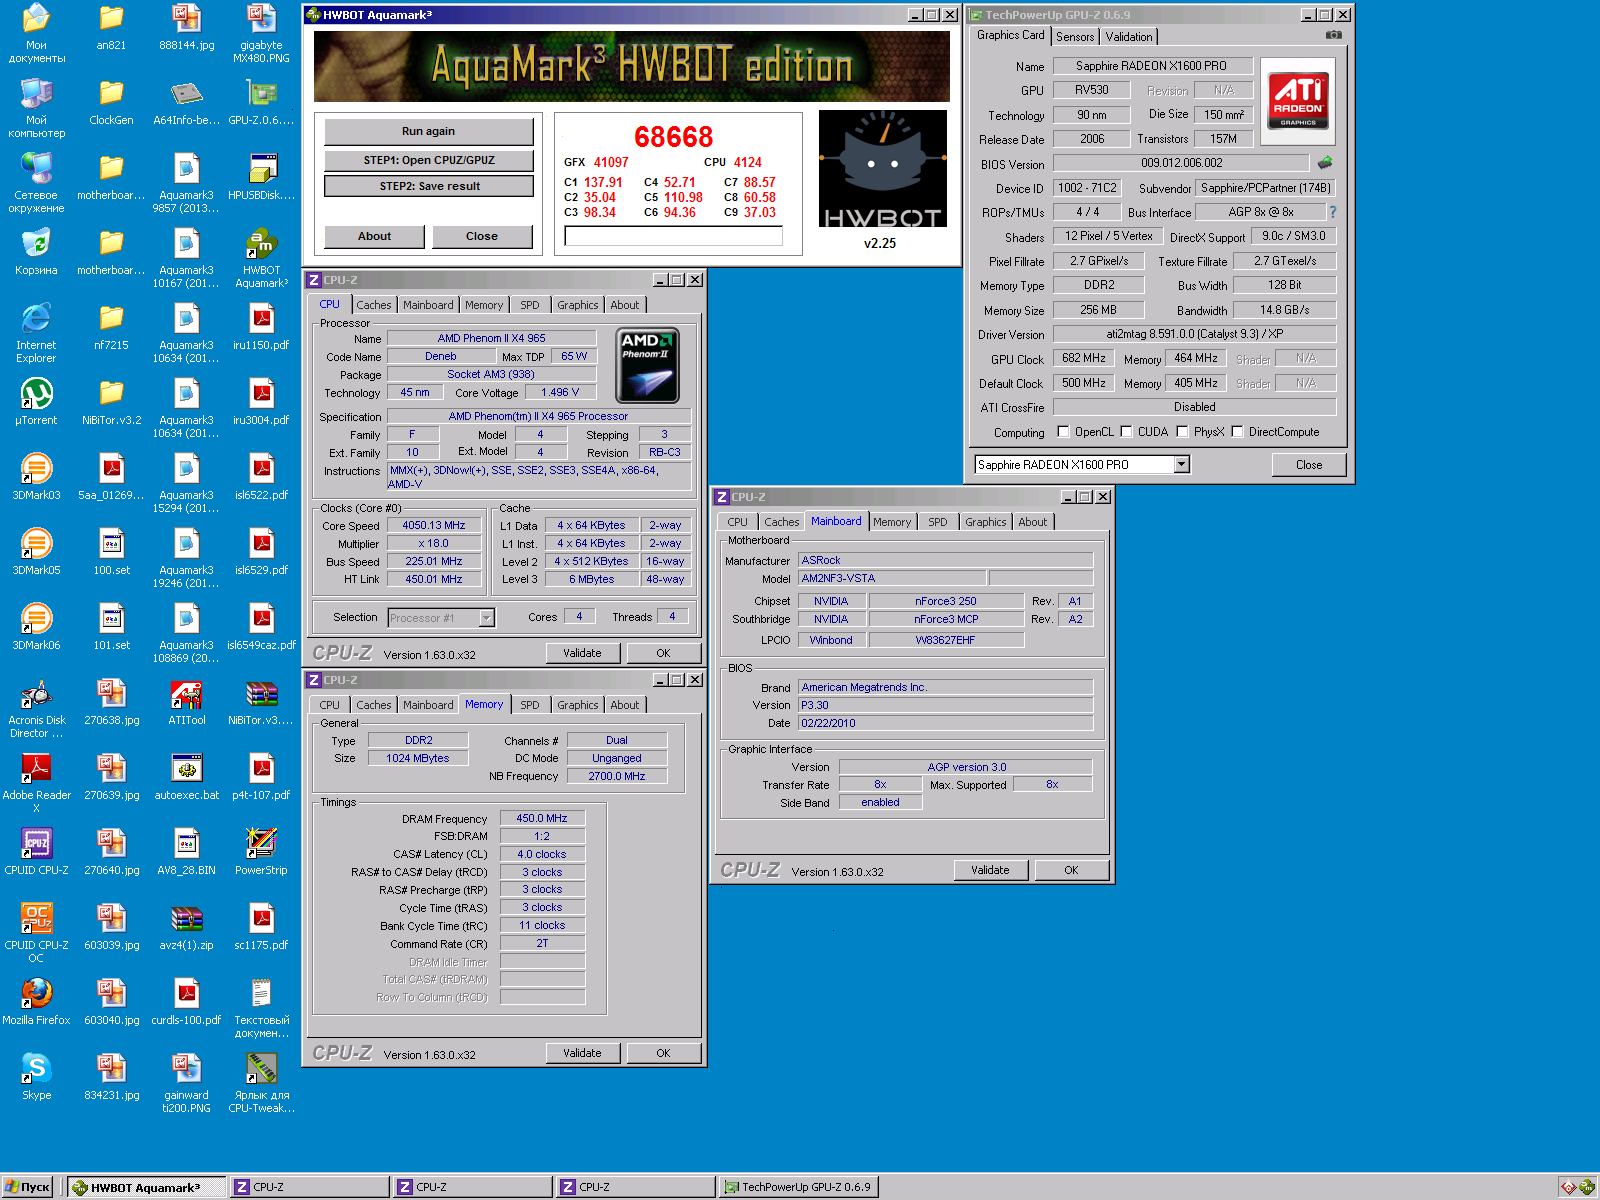Expand the Sapphire RADEON X1600 PRO dropdown
This screenshot has height=1200, width=1600.
(x=1181, y=464)
